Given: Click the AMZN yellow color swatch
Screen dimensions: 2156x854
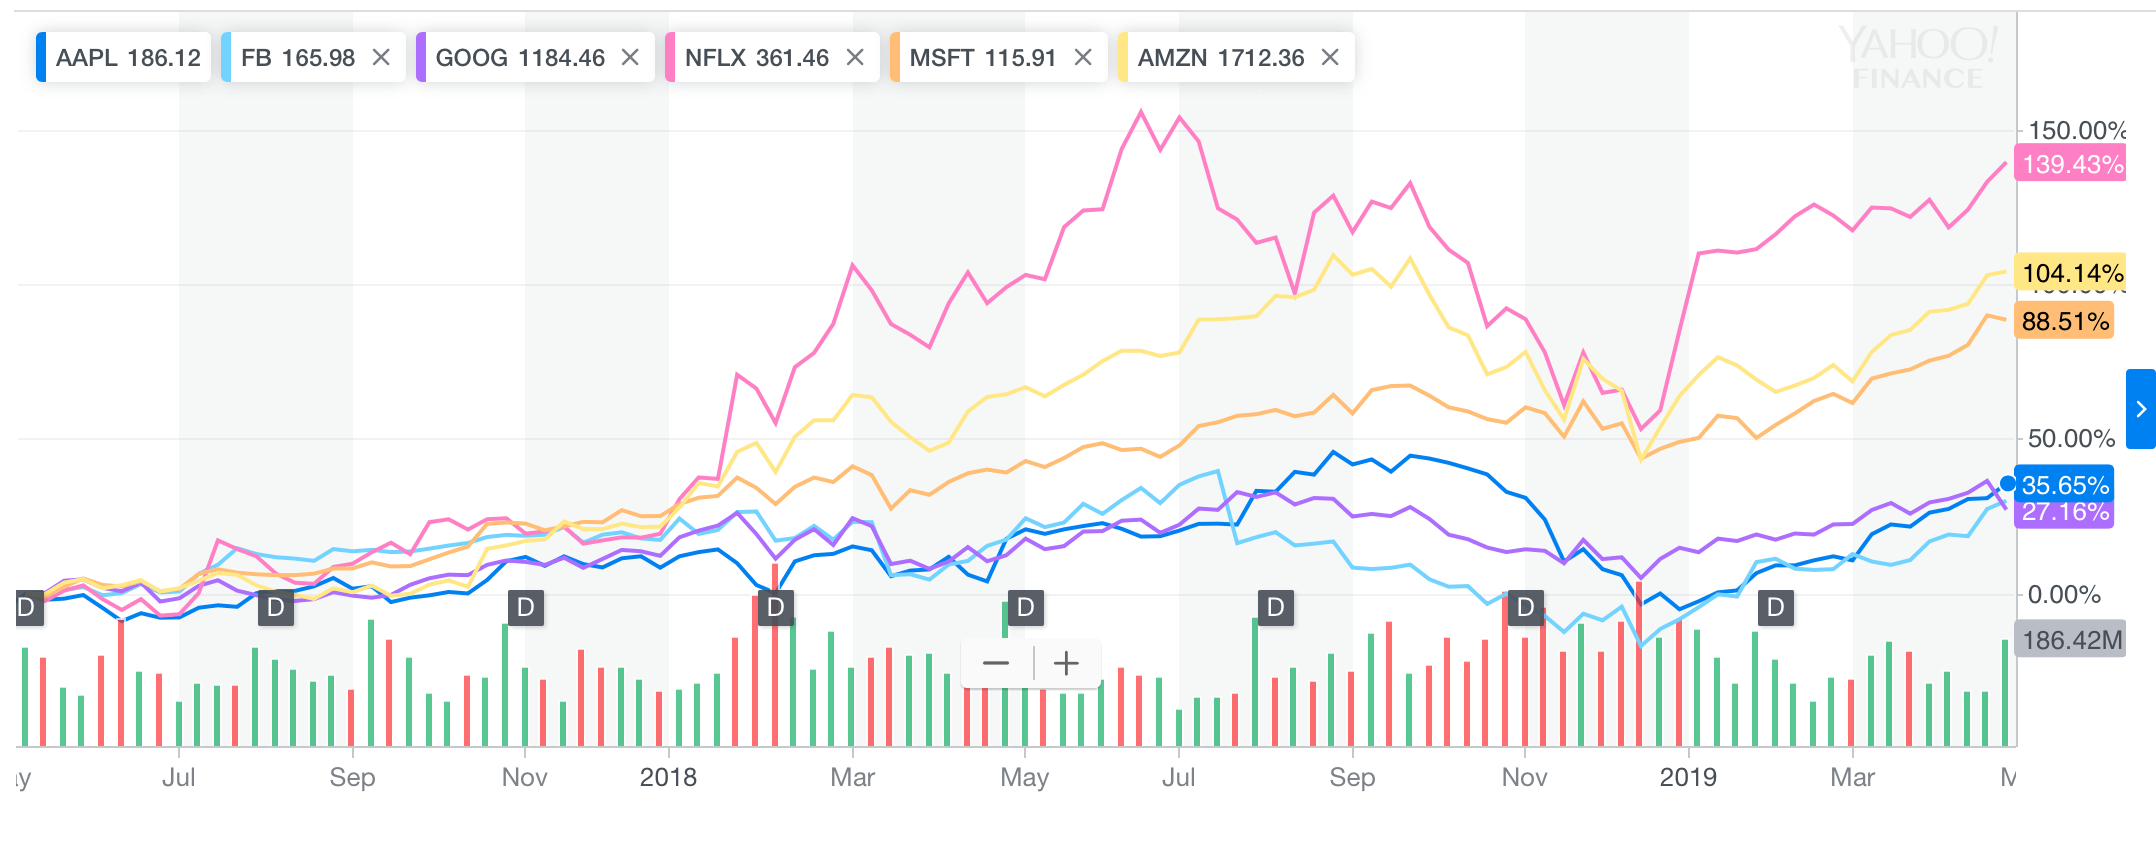Looking at the screenshot, I should [x=1123, y=58].
